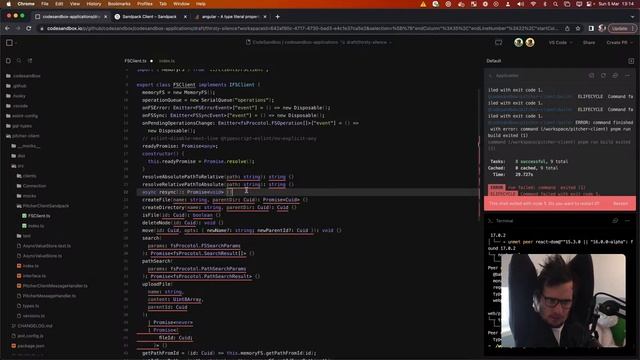Image resolution: width=640 pixels, height=360 pixels.
Task: Expand the Connection folder
Action: pos(31,186)
